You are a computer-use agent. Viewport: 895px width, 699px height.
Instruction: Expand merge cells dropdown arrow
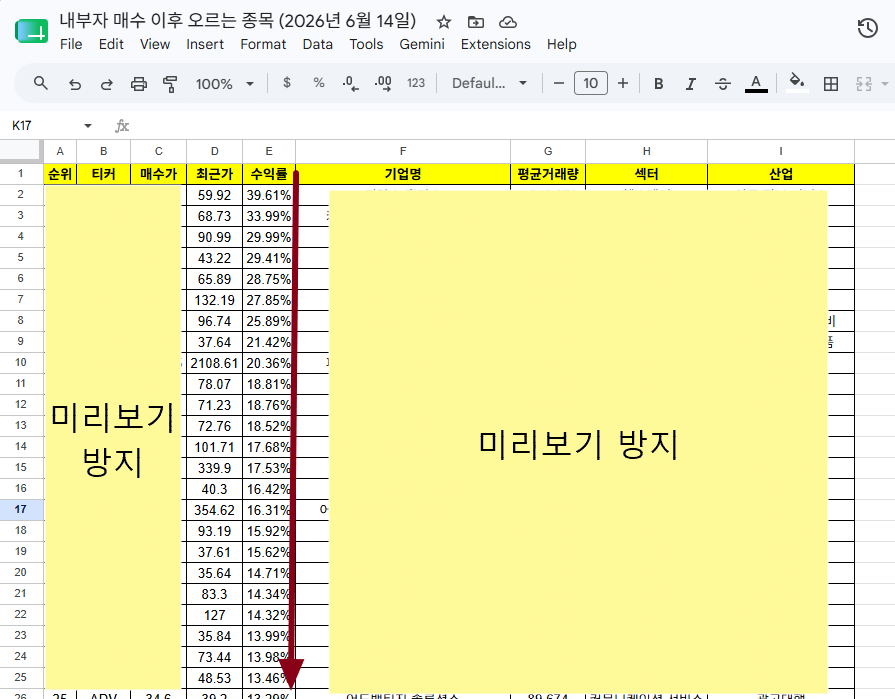(x=885, y=84)
